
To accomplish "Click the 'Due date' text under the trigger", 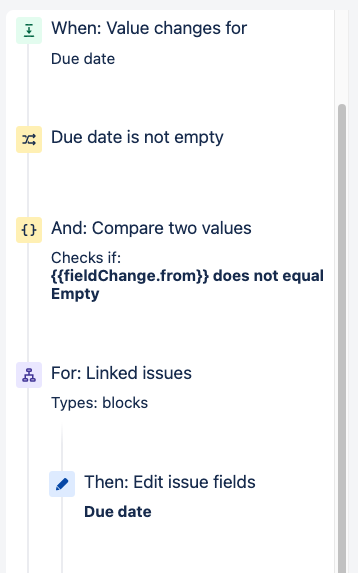I will tap(83, 59).
